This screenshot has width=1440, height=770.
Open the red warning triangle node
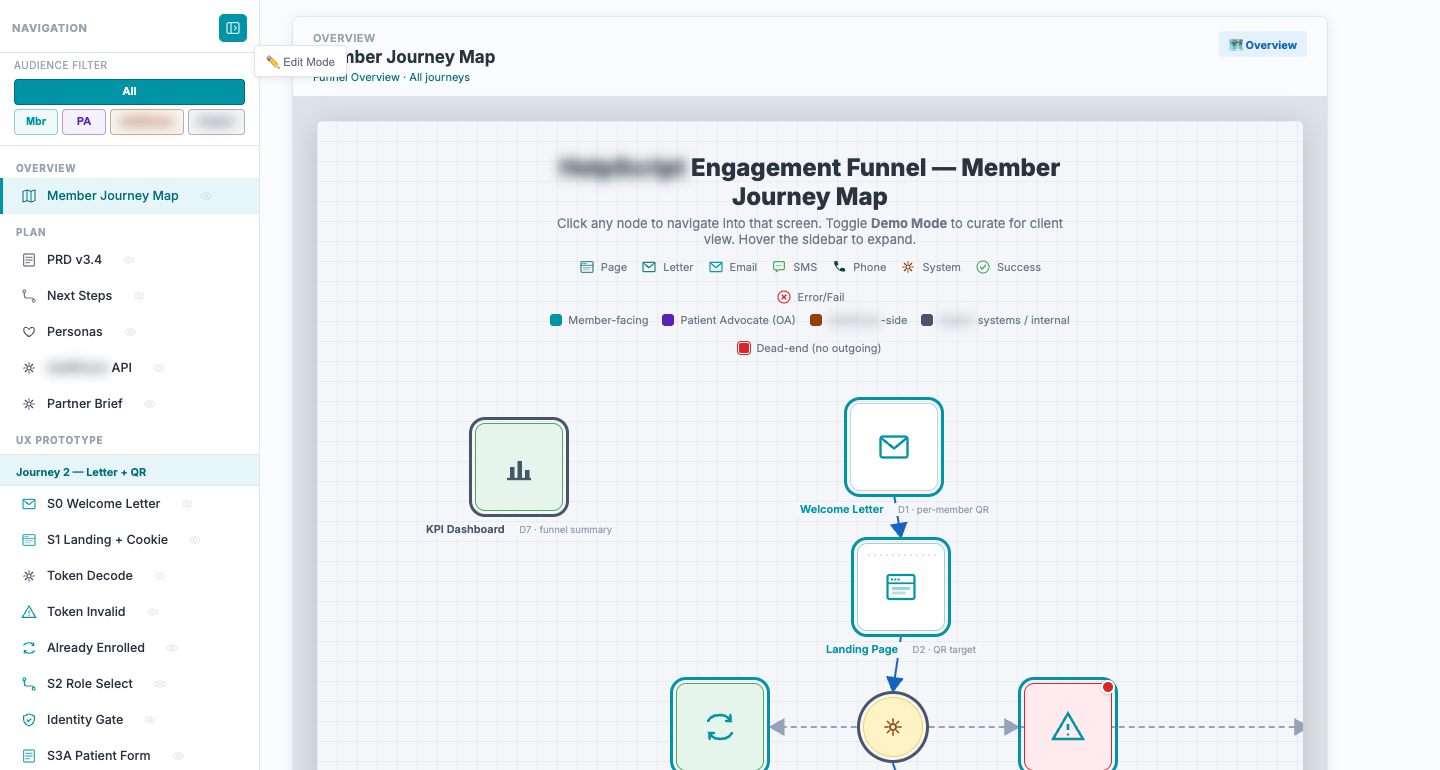[x=1067, y=727]
